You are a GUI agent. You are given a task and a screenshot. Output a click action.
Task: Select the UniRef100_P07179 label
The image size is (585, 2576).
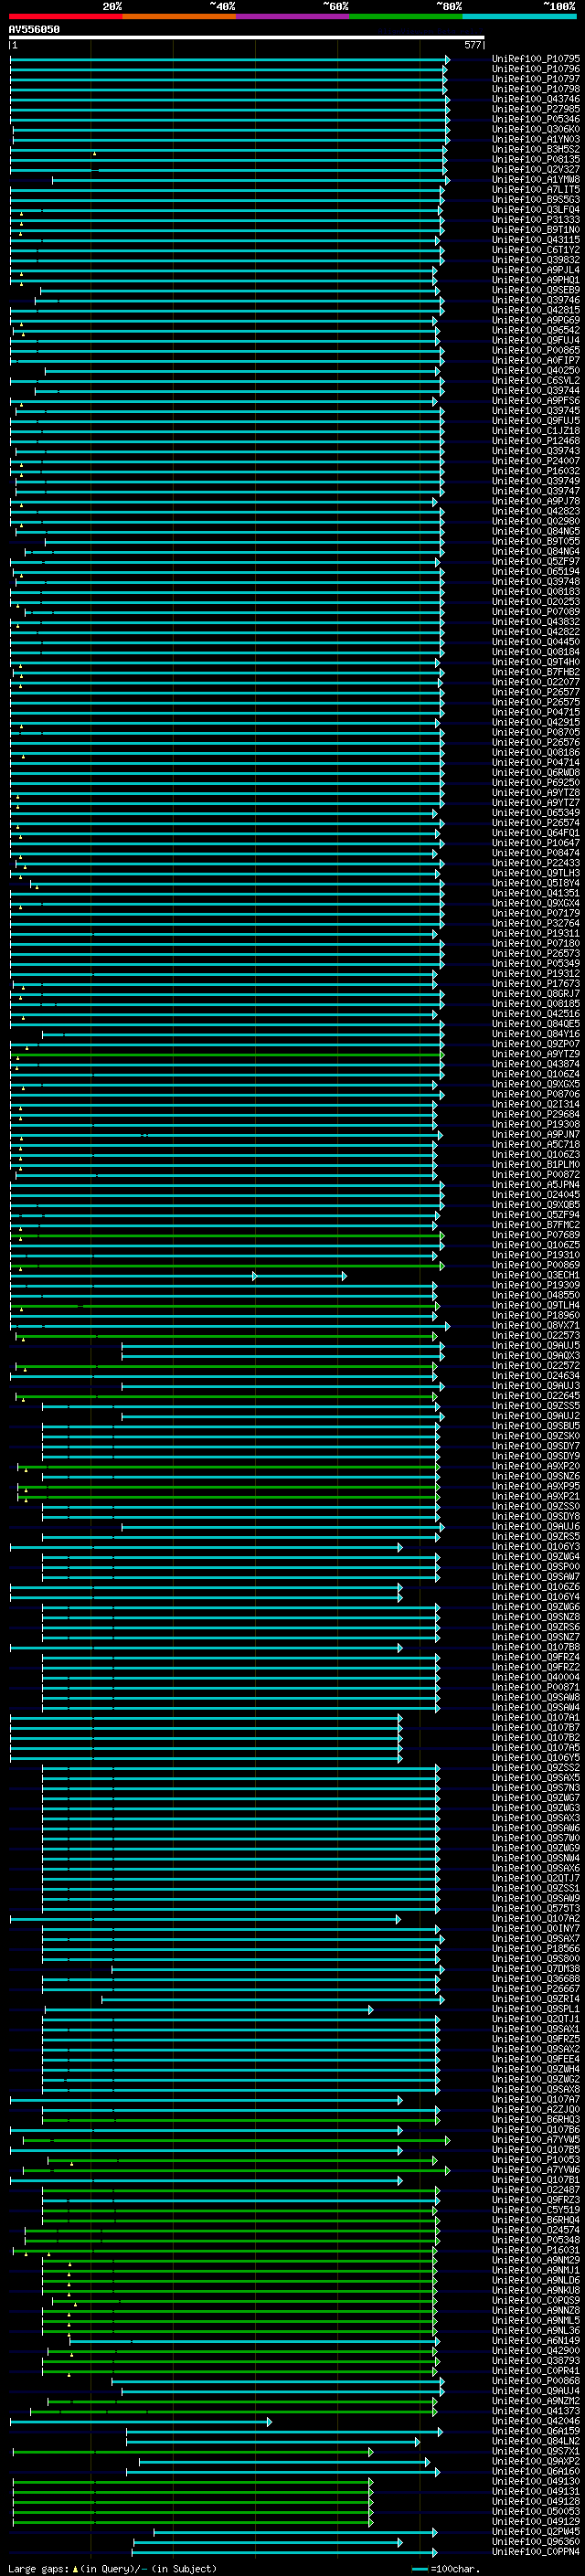point(536,914)
